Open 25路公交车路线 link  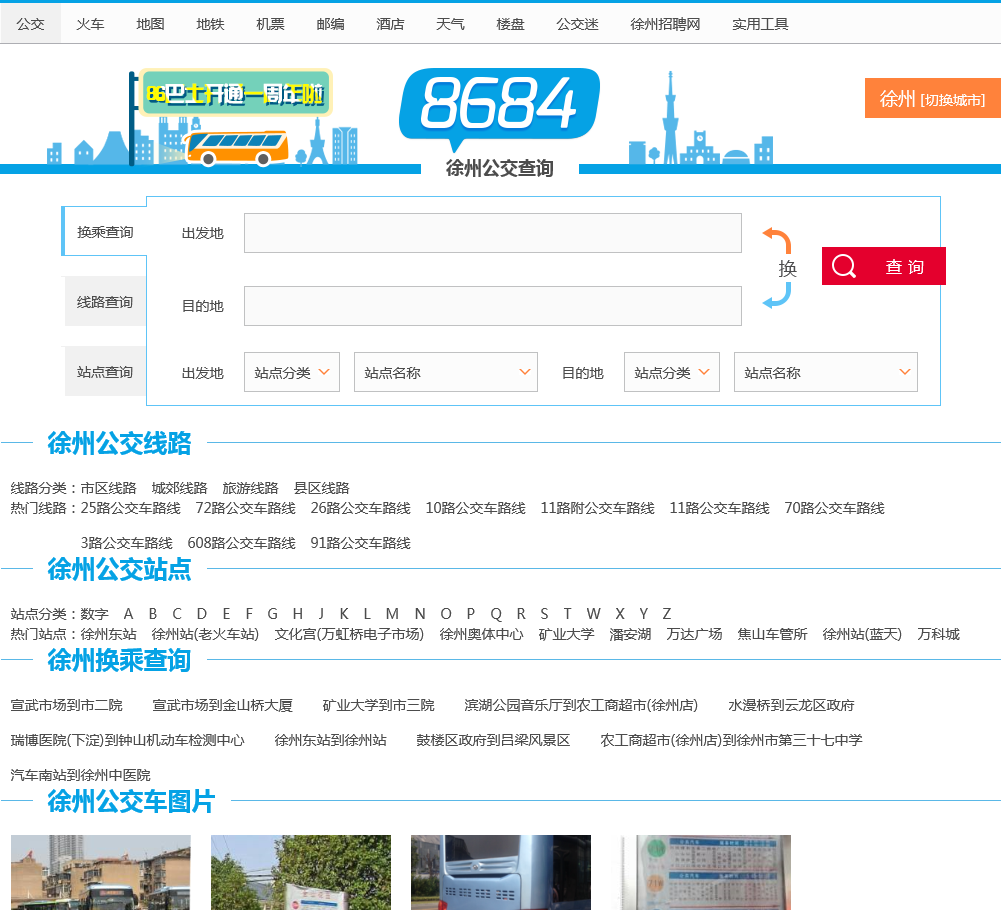pos(130,508)
